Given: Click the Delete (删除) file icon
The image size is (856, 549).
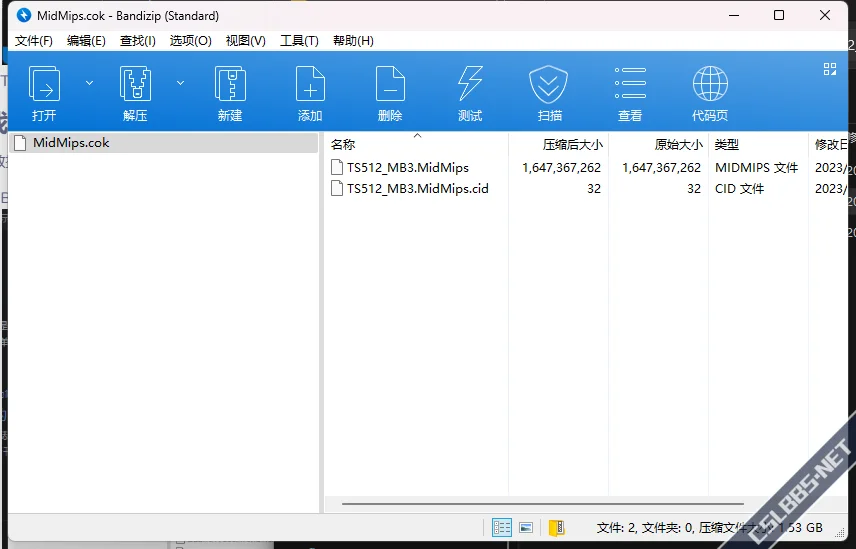Looking at the screenshot, I should [x=390, y=84].
